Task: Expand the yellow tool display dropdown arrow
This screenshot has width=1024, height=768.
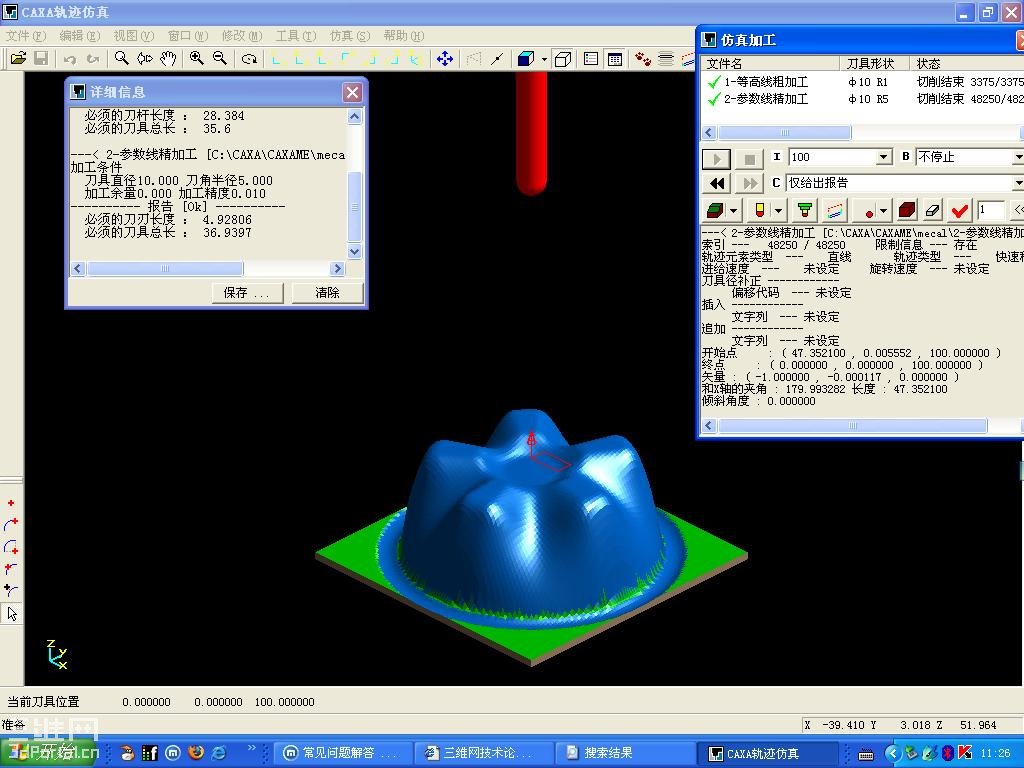Action: pos(778,211)
